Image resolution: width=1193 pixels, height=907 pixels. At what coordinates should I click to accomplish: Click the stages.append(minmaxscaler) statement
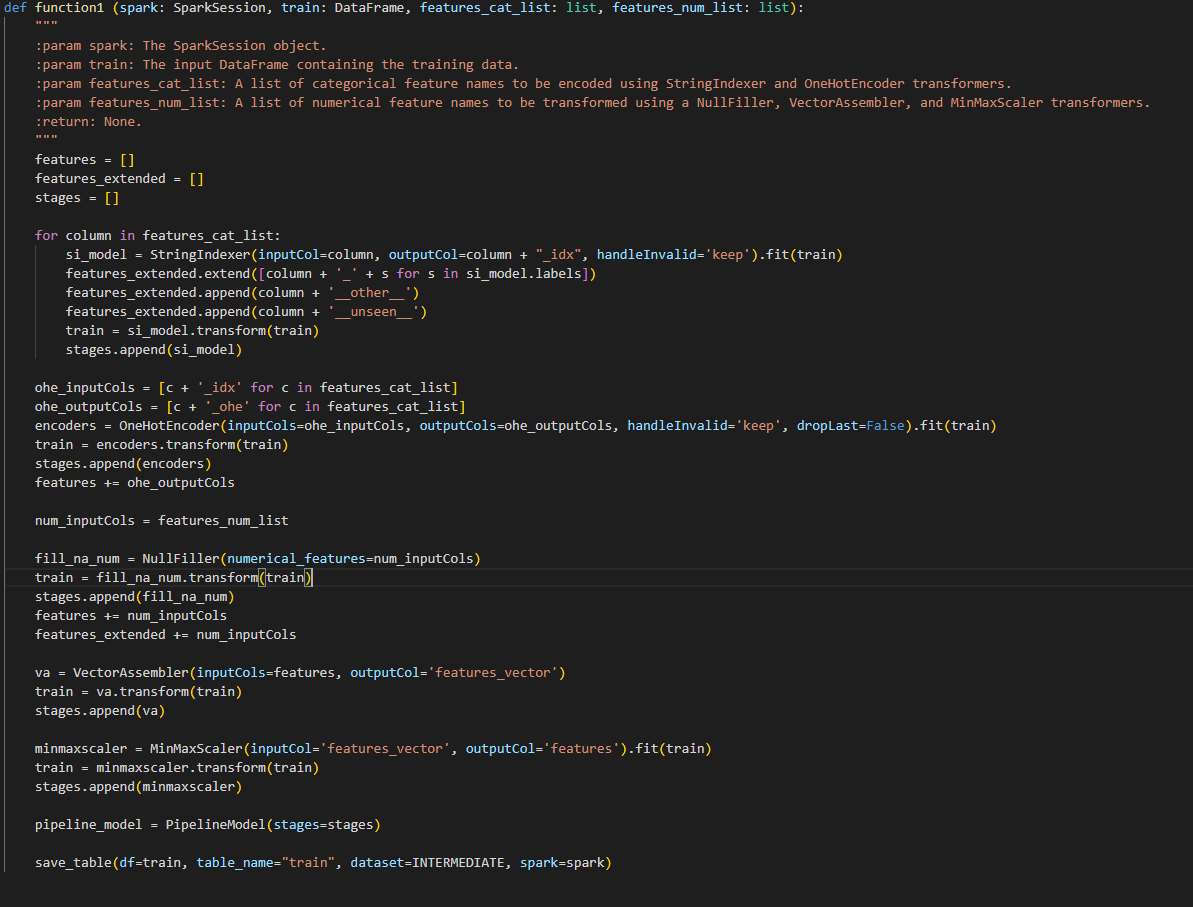pyautogui.click(x=140, y=786)
